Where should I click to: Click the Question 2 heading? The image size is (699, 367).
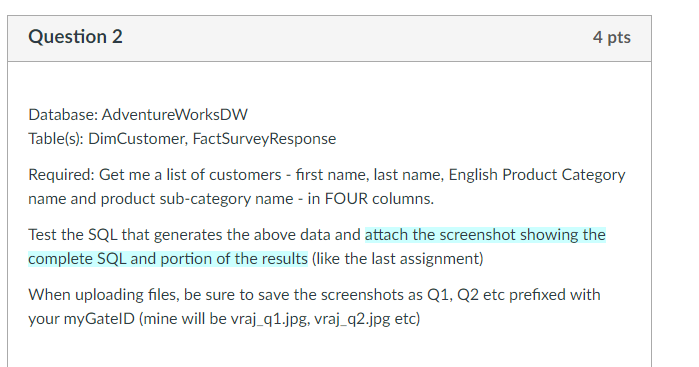[75, 37]
